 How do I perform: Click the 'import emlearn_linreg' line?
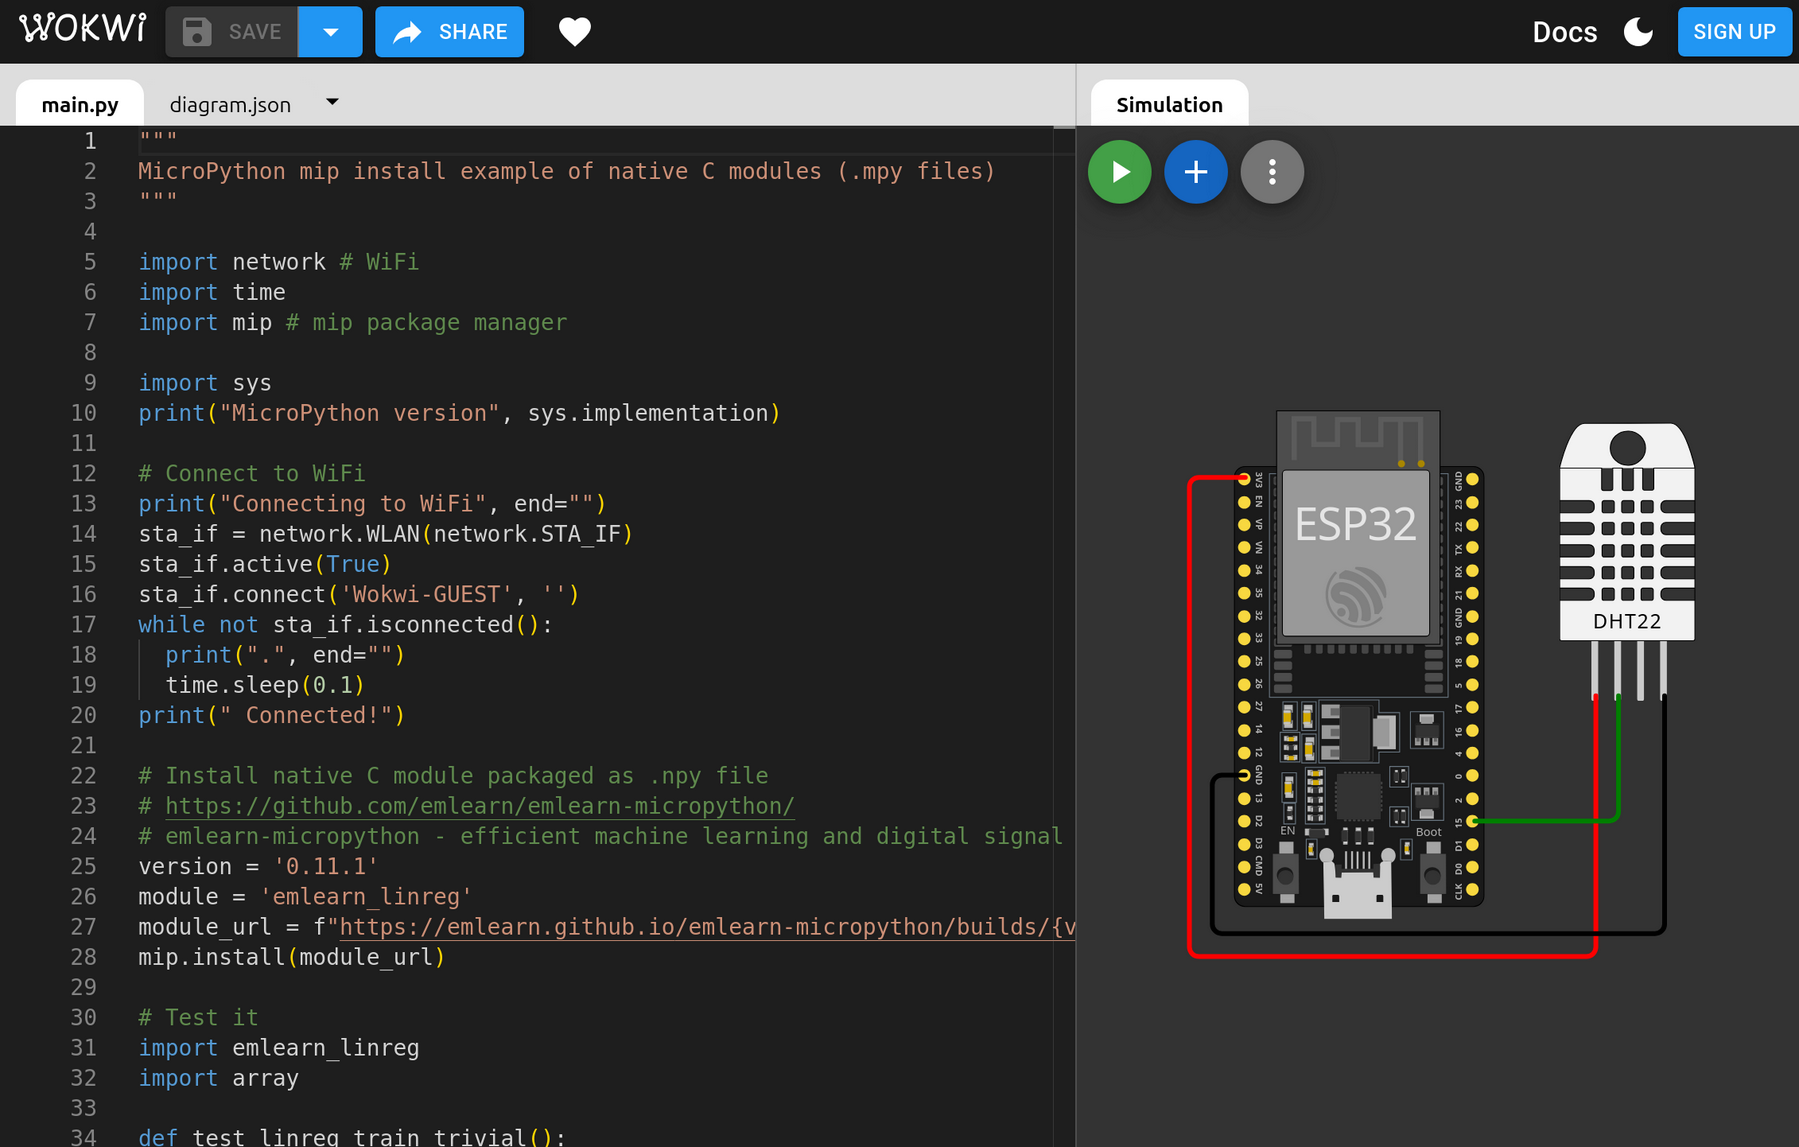click(x=278, y=1048)
